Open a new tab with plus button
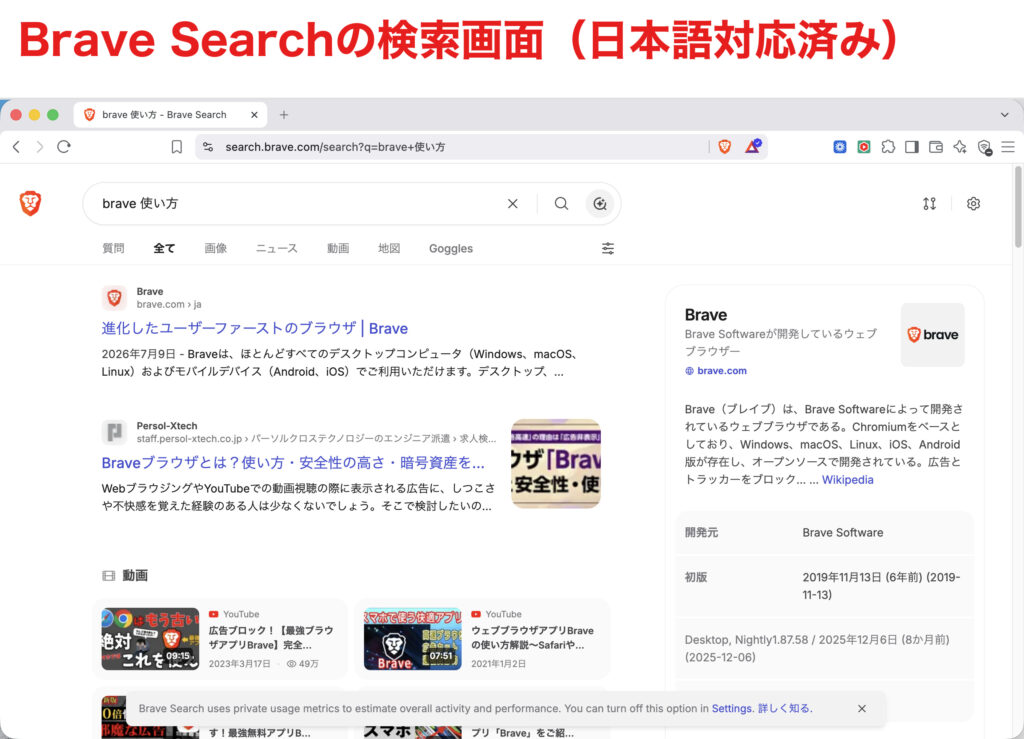 point(283,115)
